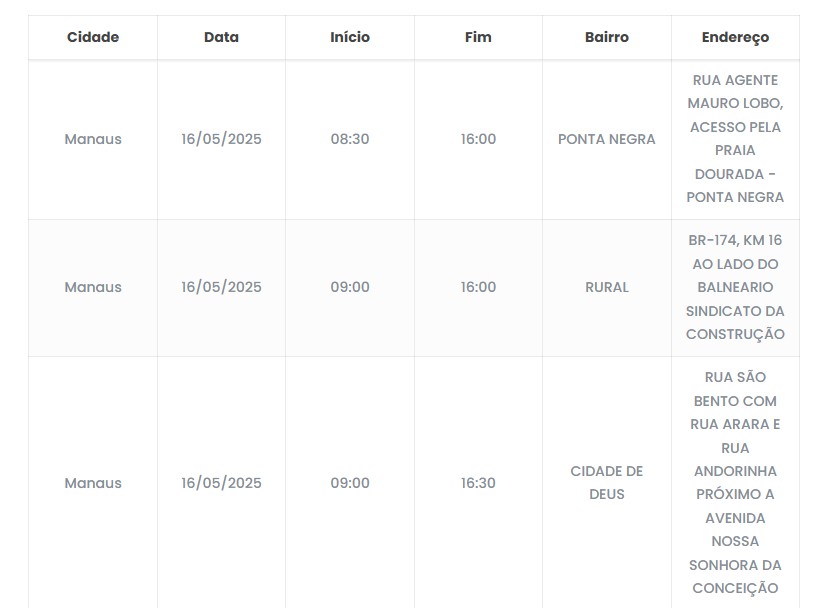816x608 pixels.
Task: Click the RURAL neighborhood cell
Action: (607, 287)
